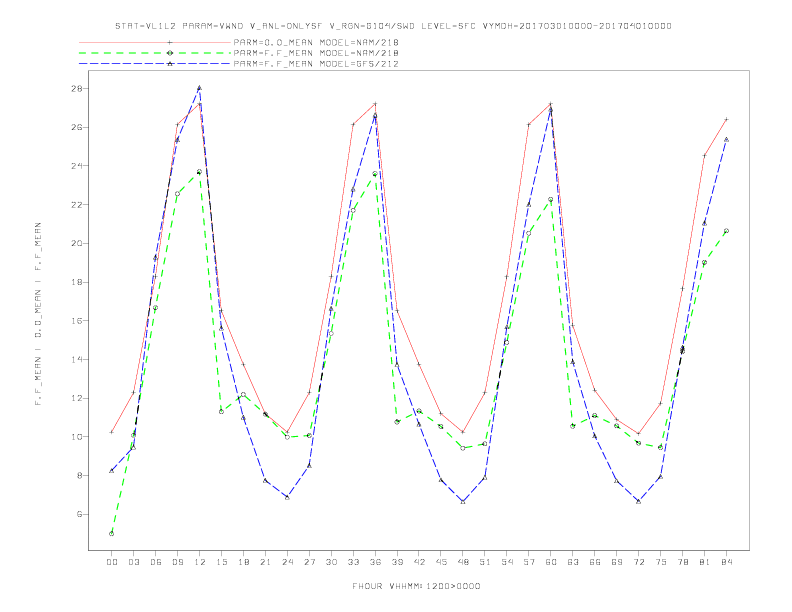Click the blue triangle minimum at hour 24
Screen dimensions: 792x612
(287, 497)
